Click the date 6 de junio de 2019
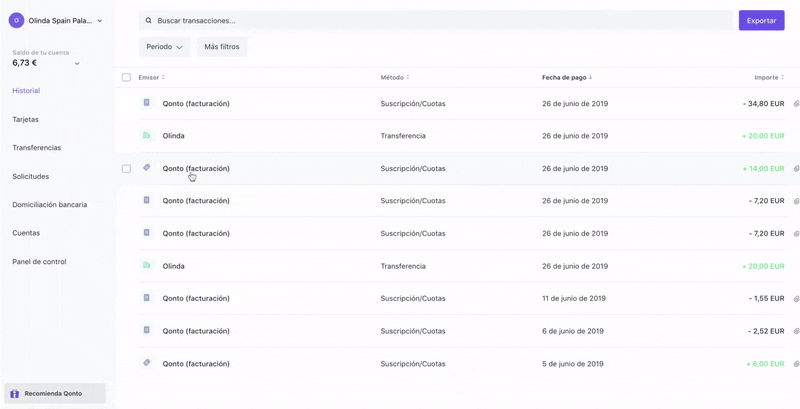This screenshot has width=800, height=409. point(573,331)
